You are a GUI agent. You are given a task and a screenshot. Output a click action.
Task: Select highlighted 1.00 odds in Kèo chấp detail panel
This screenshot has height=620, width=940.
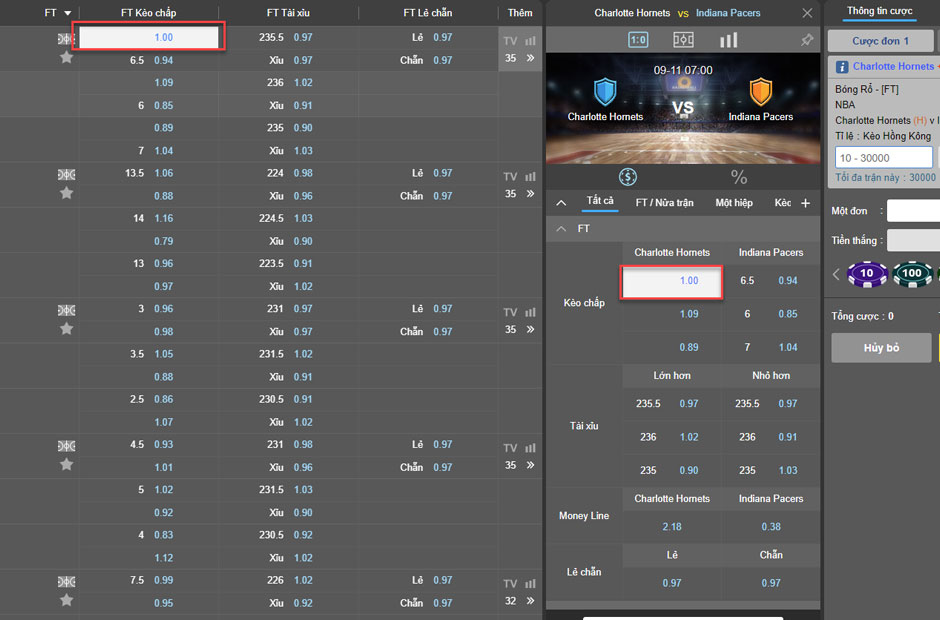point(671,281)
